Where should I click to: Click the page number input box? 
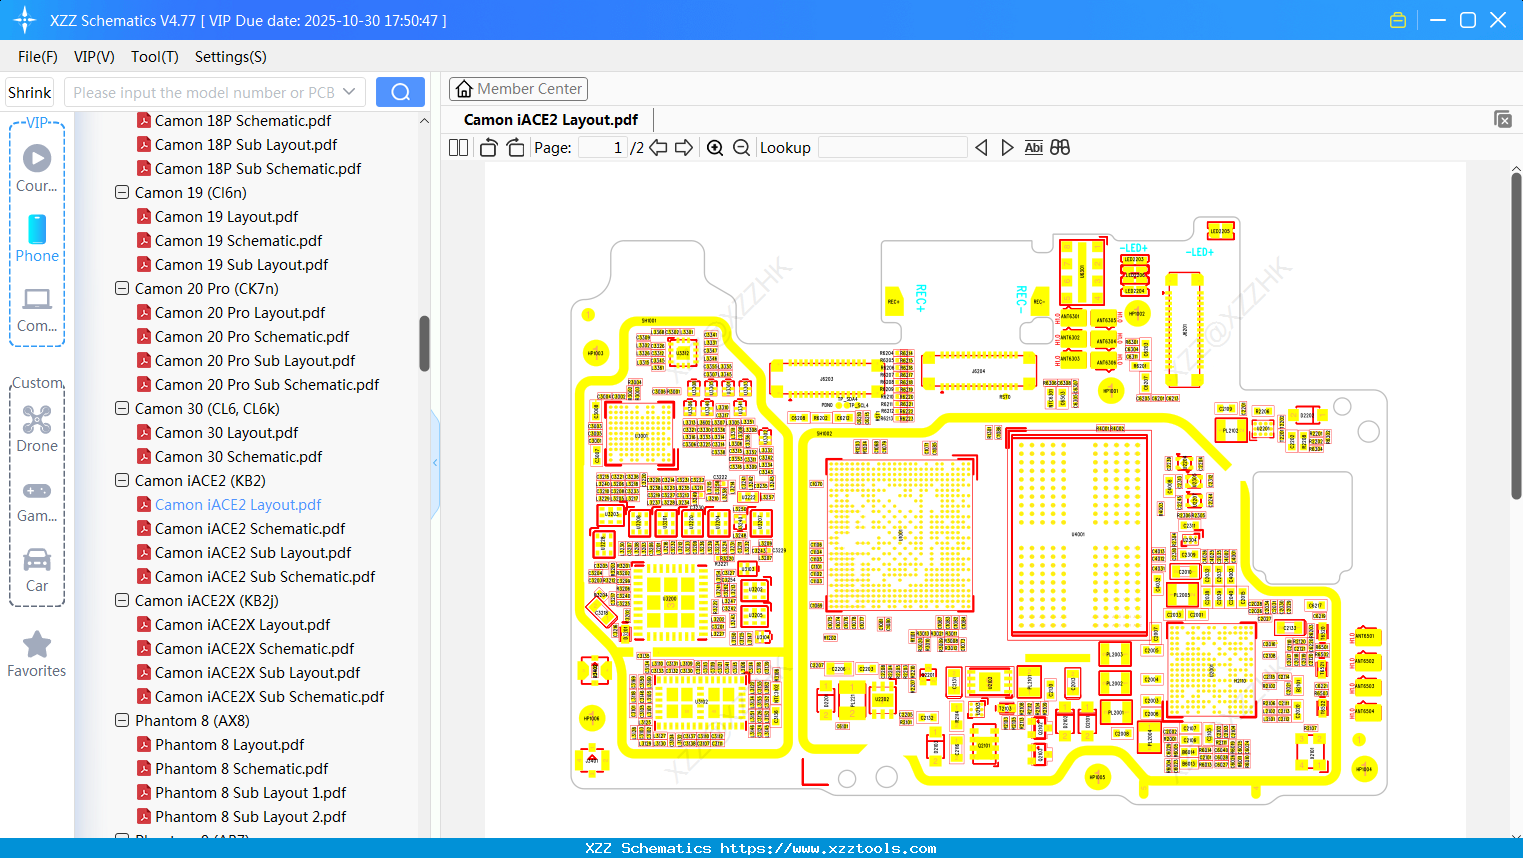603,147
